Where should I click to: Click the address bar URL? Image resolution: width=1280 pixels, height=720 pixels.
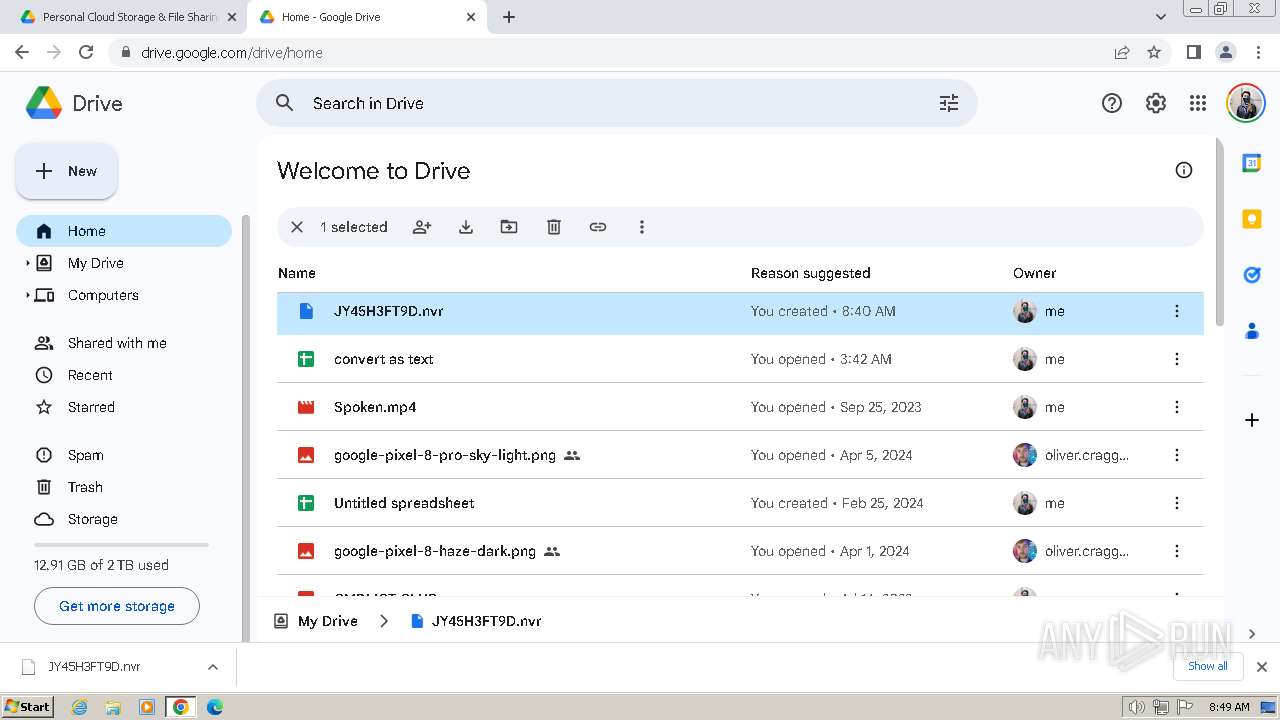[232, 53]
